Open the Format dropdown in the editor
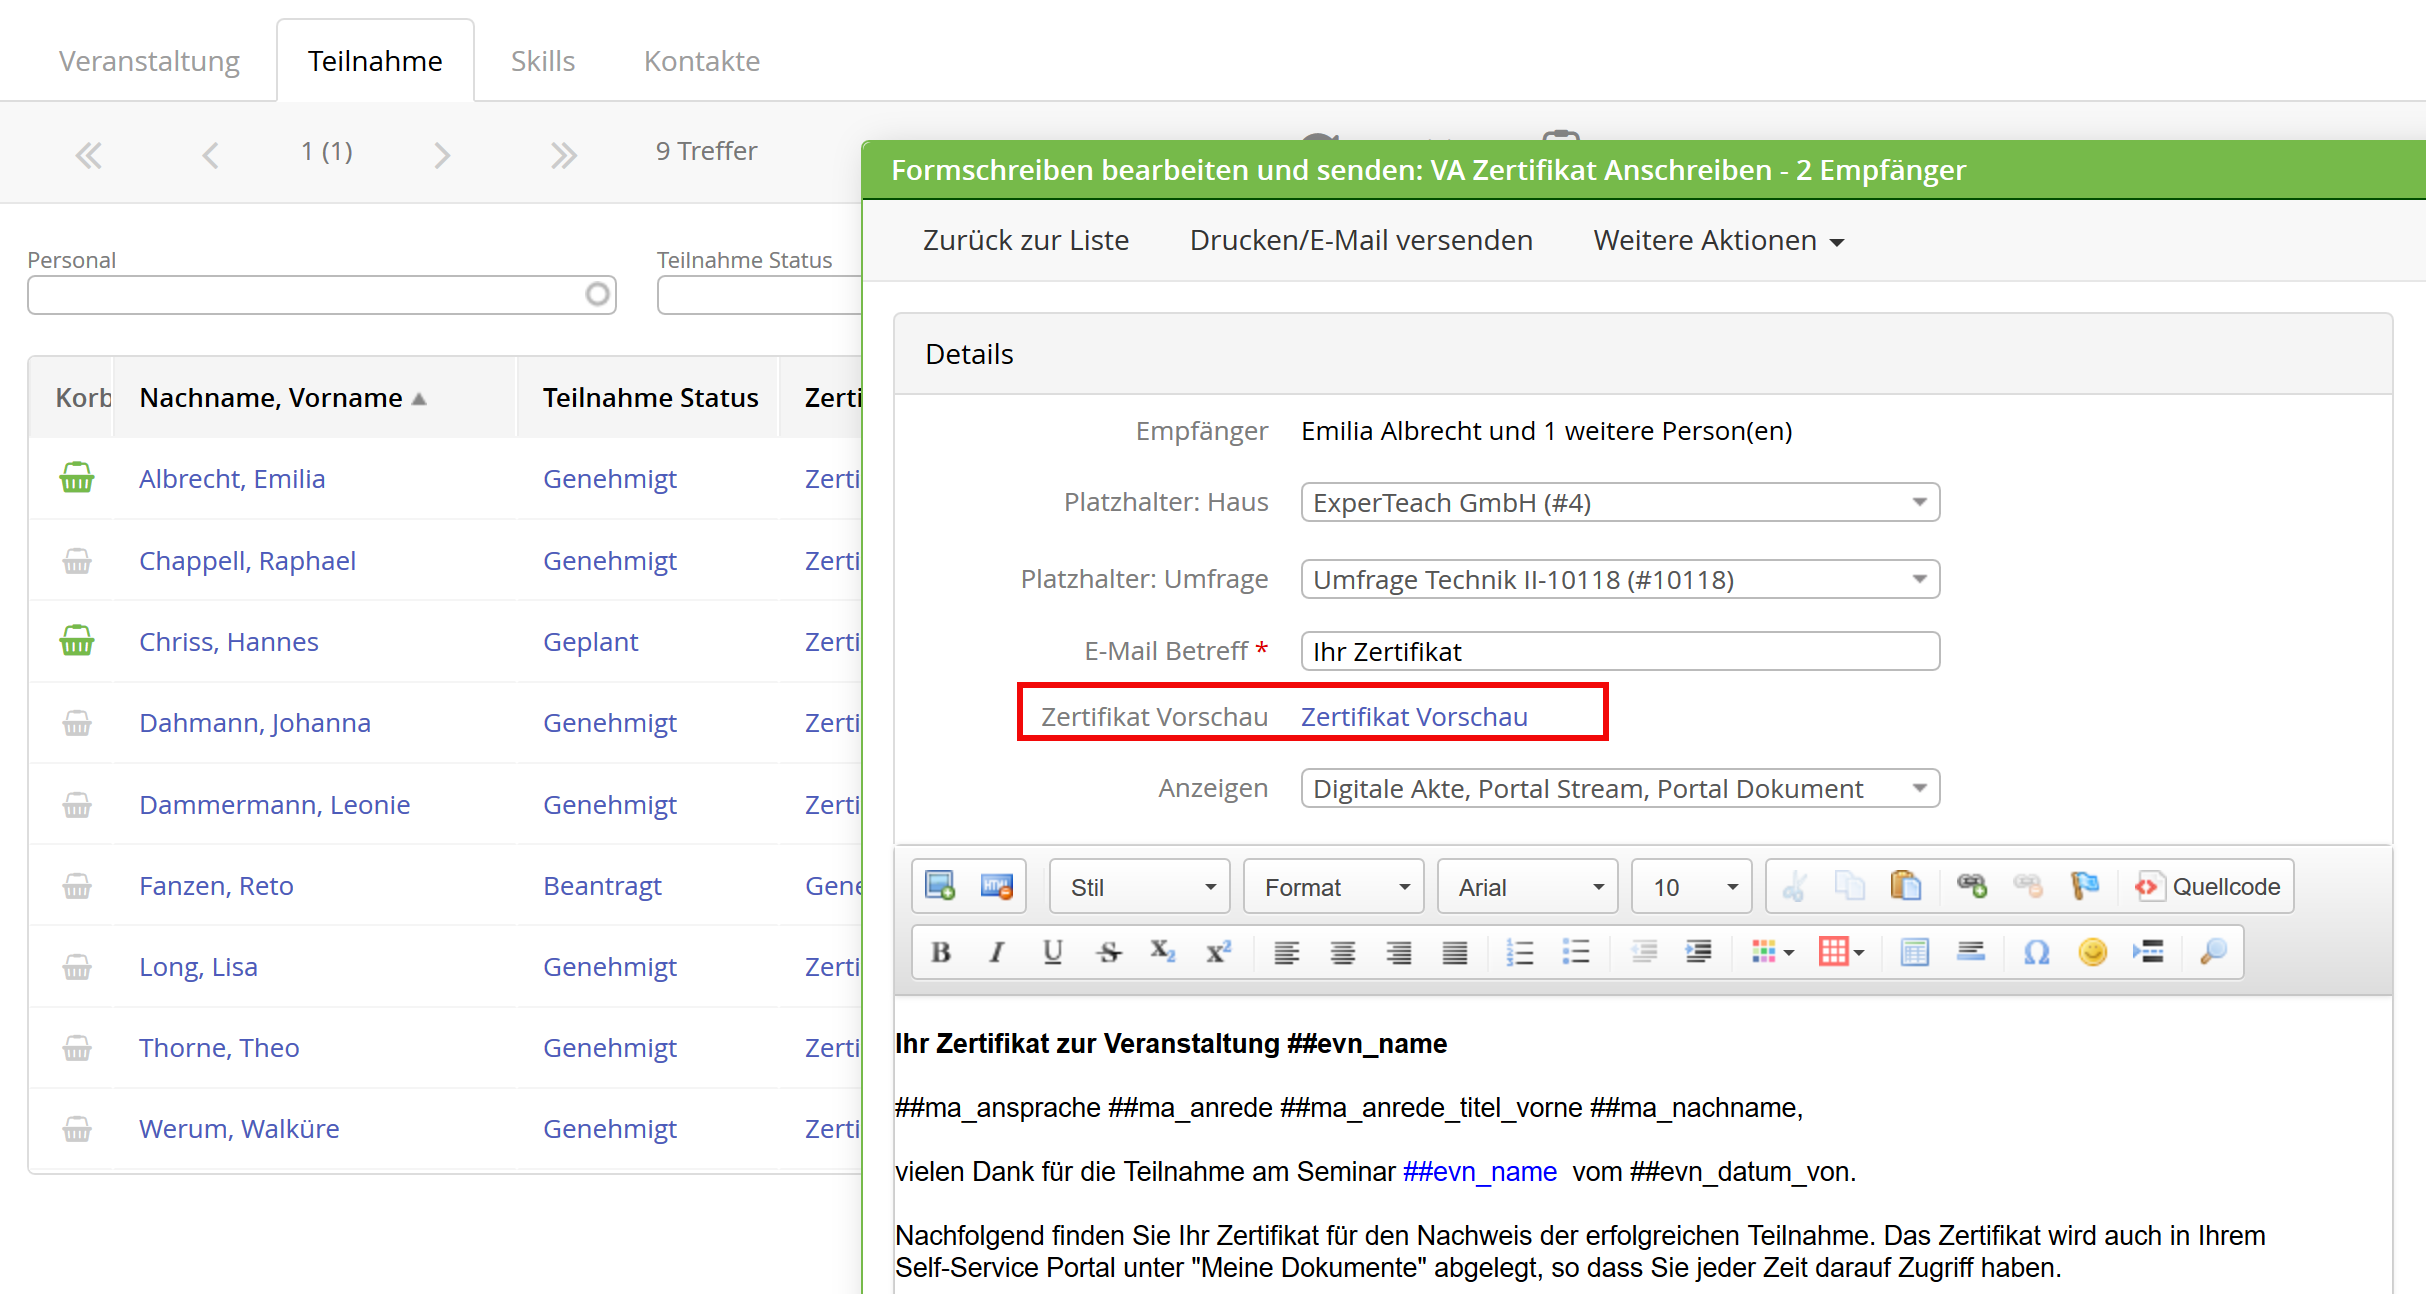 coord(1334,887)
